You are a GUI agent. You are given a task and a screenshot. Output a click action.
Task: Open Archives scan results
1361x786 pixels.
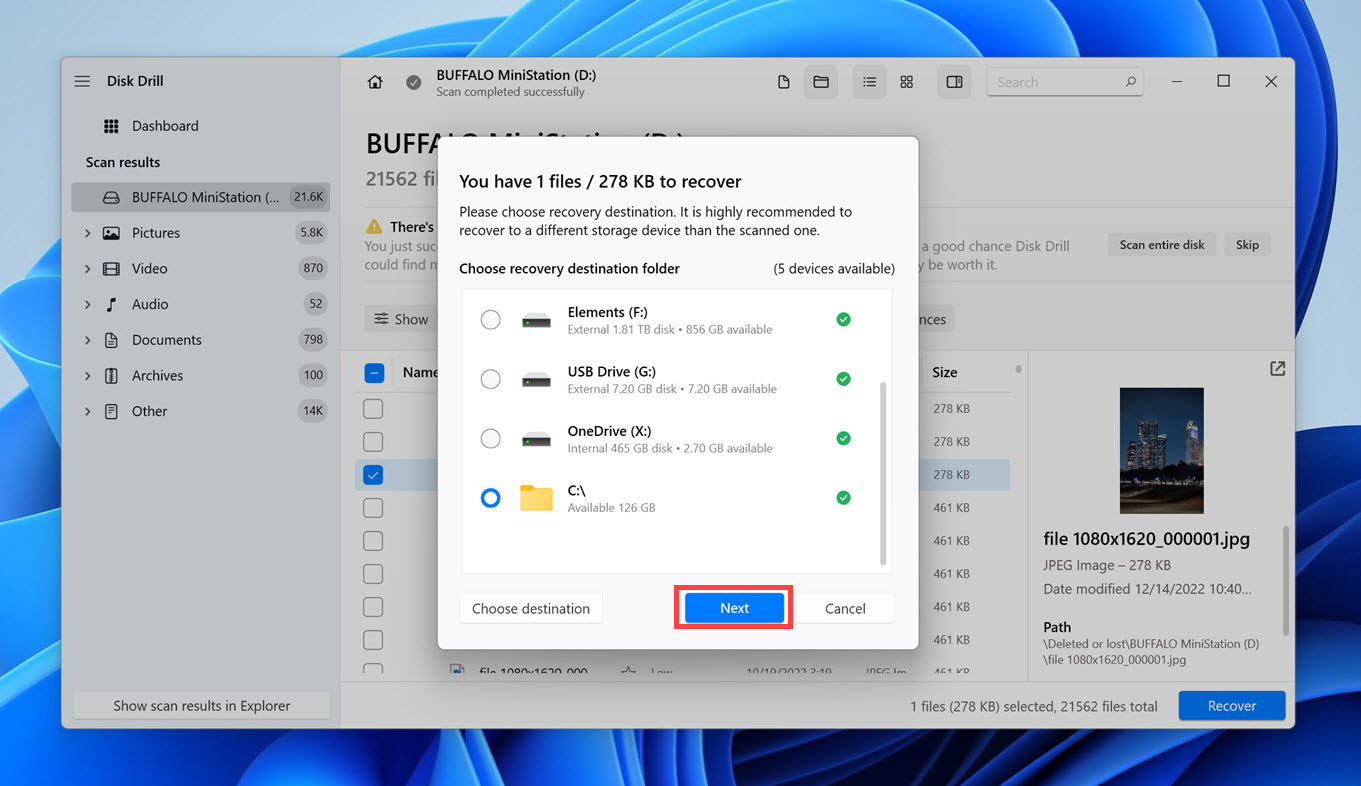(x=200, y=375)
